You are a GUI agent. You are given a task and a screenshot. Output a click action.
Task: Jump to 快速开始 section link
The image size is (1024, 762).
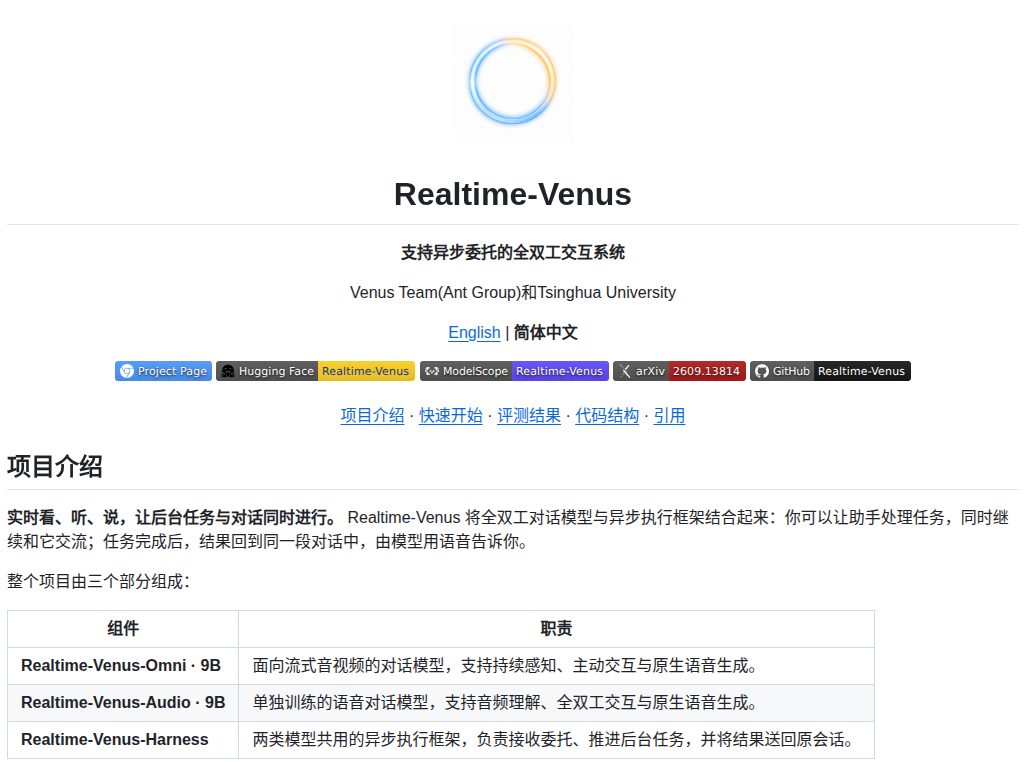(451, 415)
